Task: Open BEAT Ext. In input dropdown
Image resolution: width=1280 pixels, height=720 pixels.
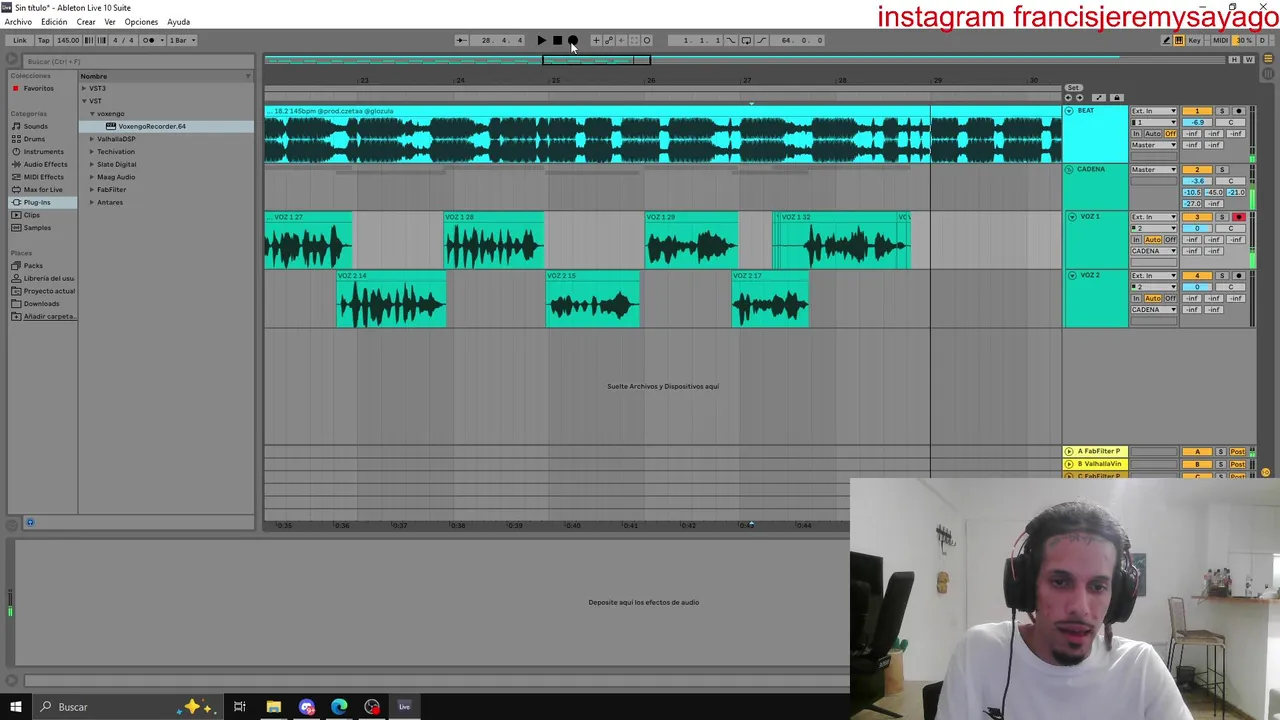Action: point(1154,111)
